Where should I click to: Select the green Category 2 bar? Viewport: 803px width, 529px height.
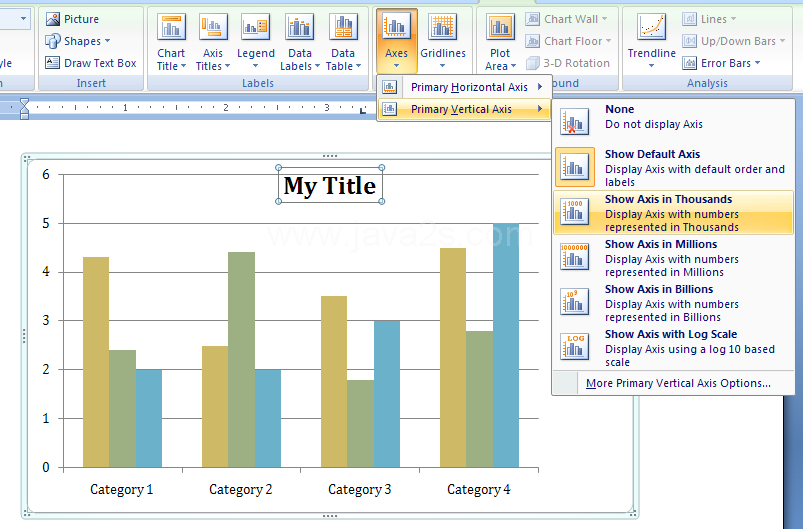[x=241, y=359]
